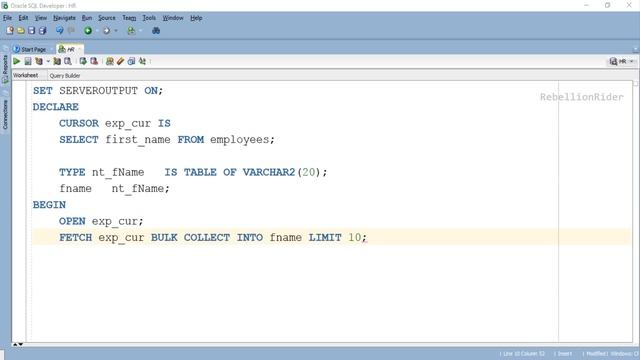The height and width of the screenshot is (360, 640).
Task: Click the Explain Plan icon
Action: pyautogui.click(x=39, y=61)
